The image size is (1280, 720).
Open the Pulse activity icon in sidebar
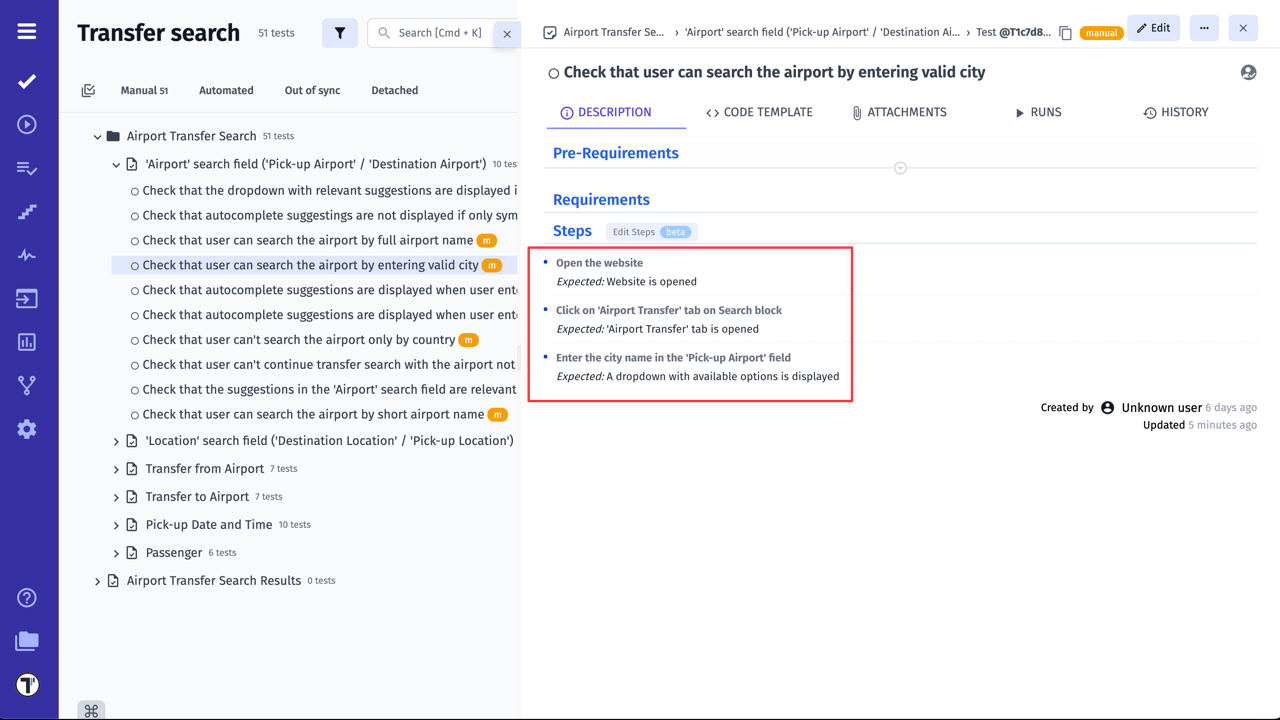click(x=27, y=255)
